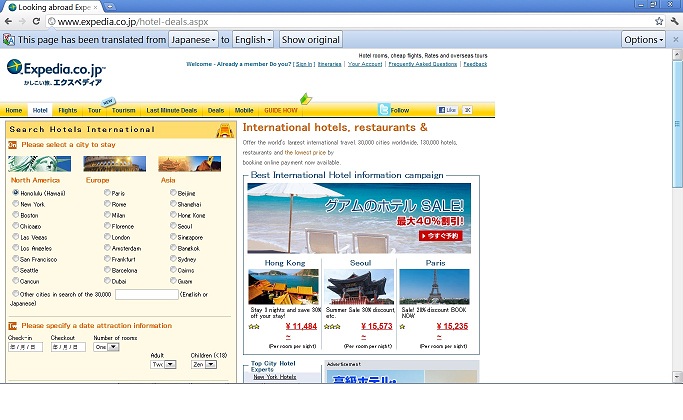Viewport: 683px width, 420px height.
Task: Go to Last Minute Deals tab
Action: click(x=172, y=110)
